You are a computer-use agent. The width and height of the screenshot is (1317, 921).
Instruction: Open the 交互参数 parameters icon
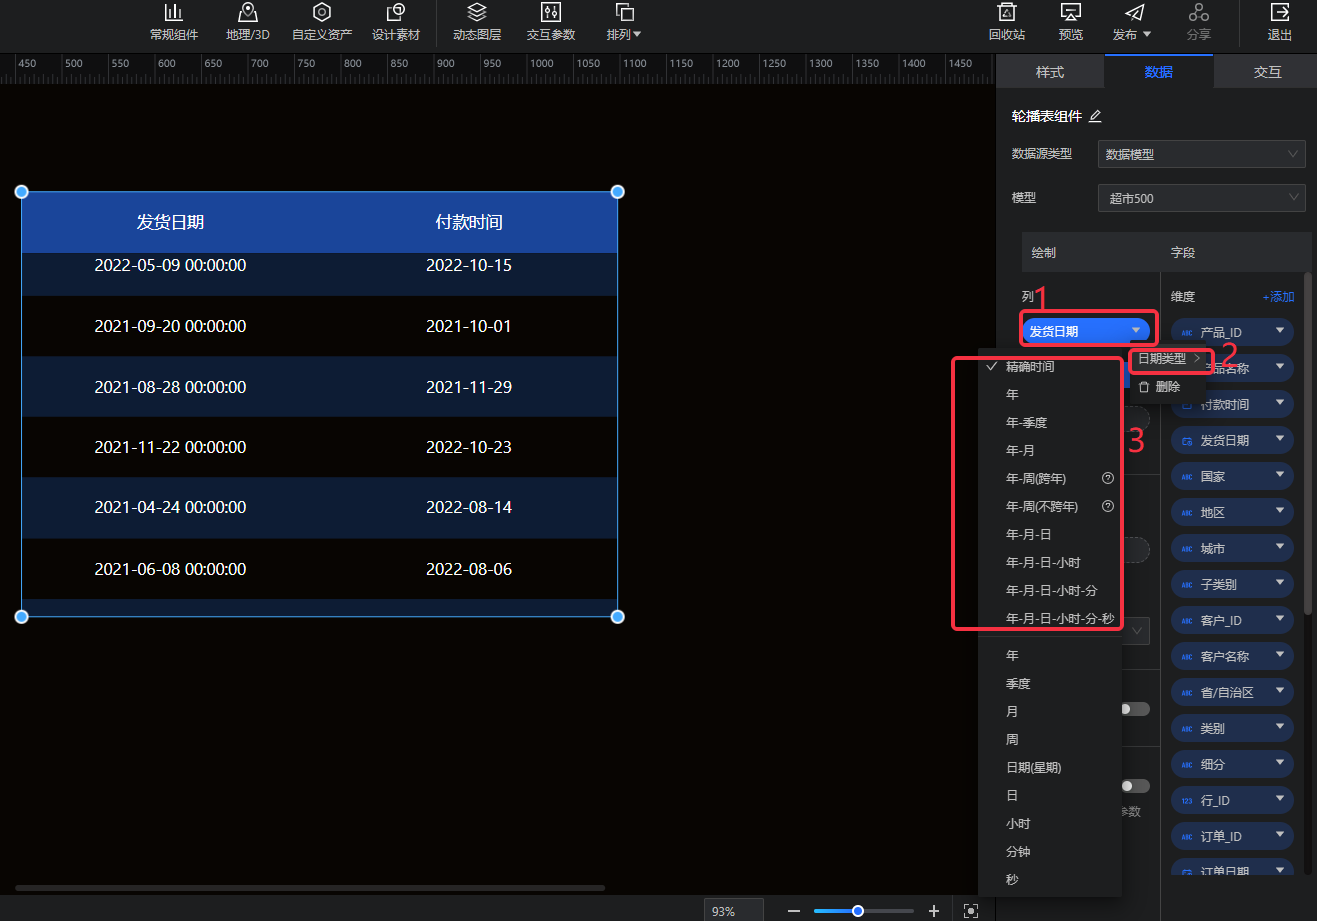click(551, 14)
